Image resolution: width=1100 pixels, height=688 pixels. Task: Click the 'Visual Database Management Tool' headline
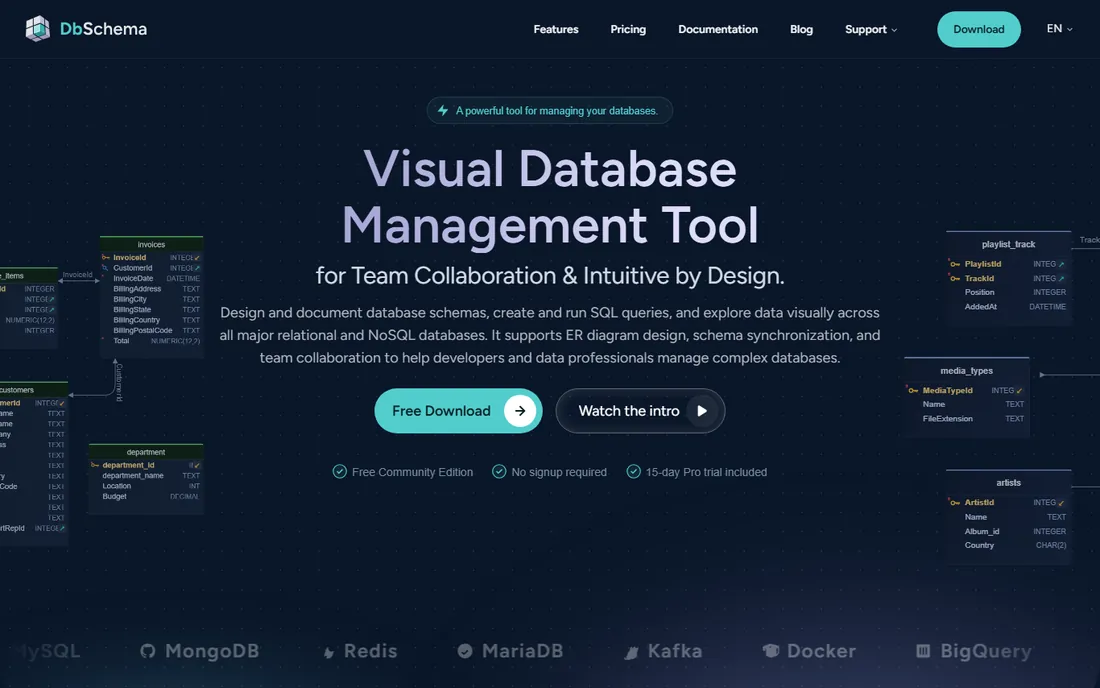pyautogui.click(x=550, y=197)
